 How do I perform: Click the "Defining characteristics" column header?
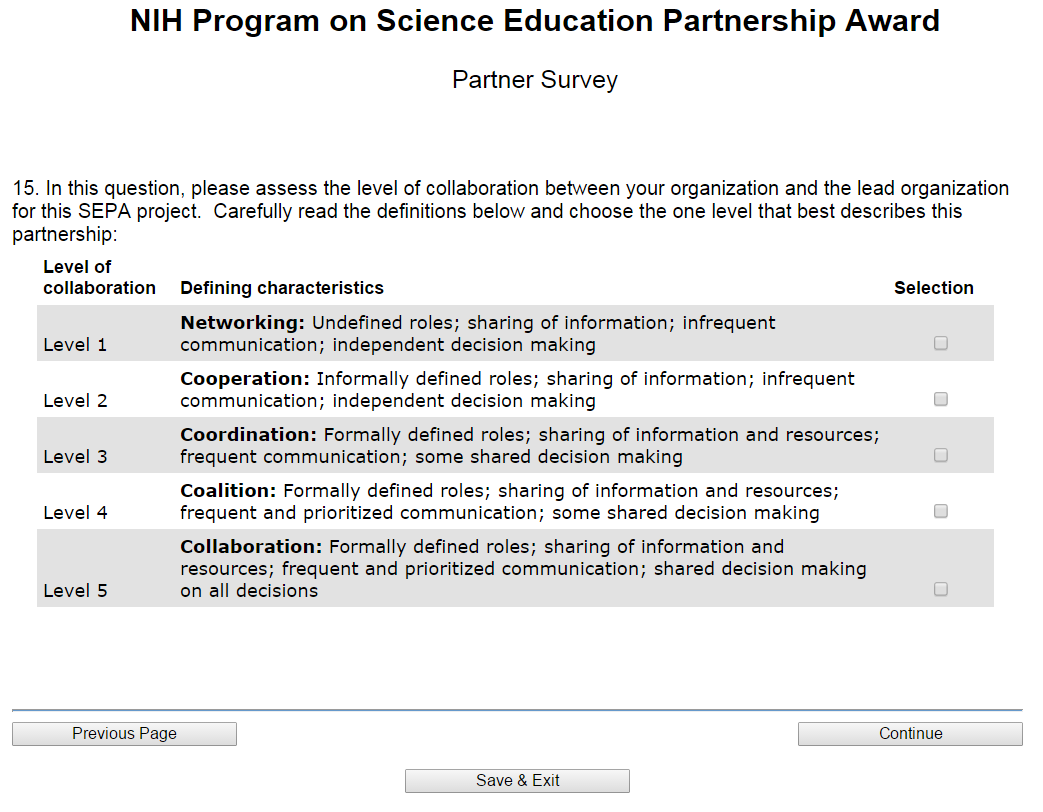tap(282, 288)
